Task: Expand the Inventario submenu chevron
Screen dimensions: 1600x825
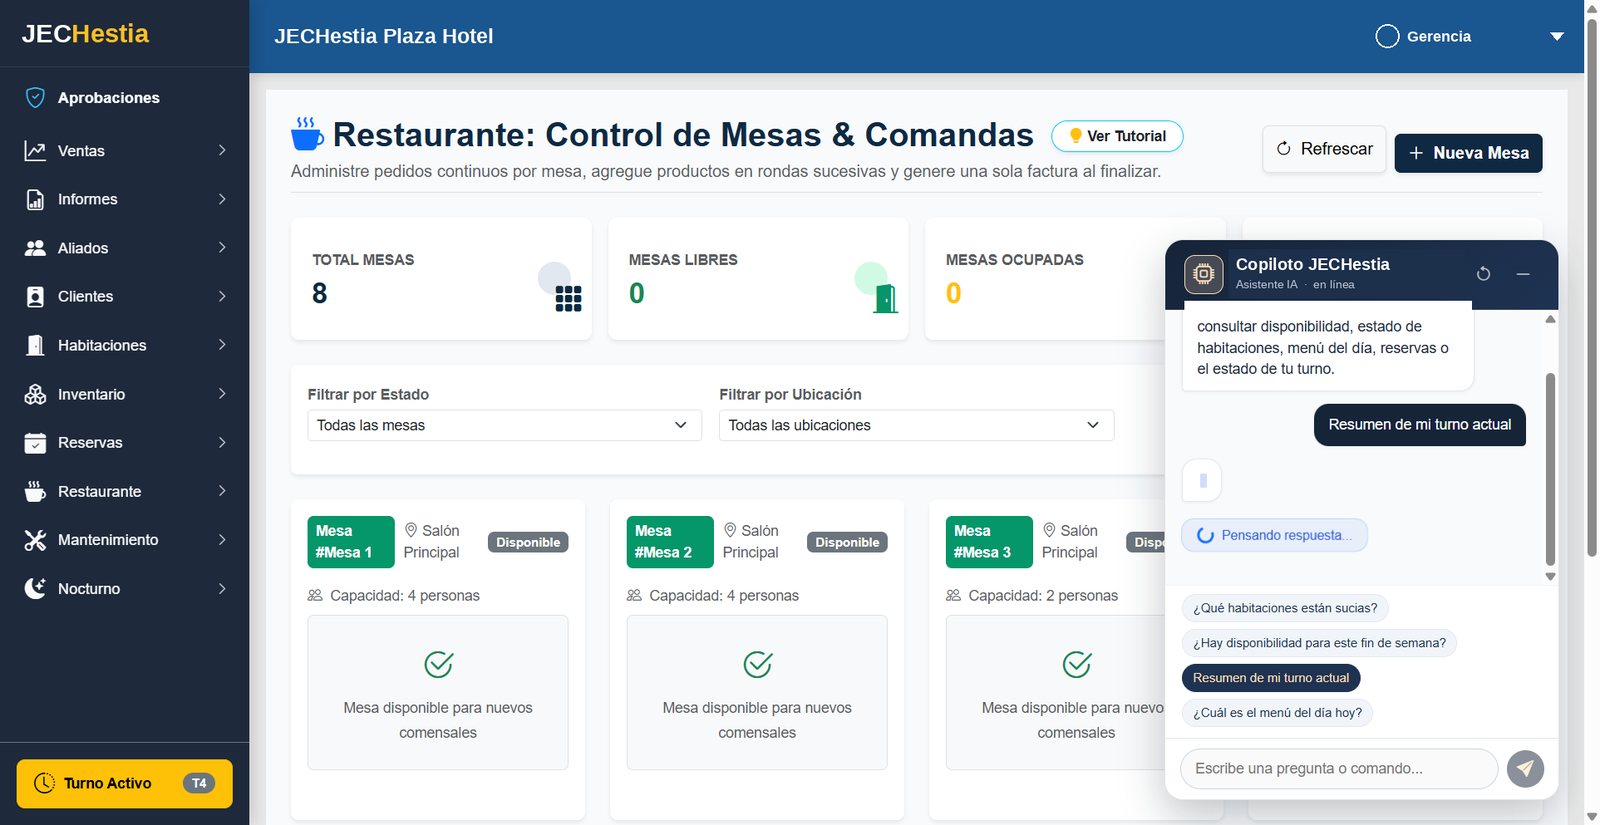Action: point(222,394)
